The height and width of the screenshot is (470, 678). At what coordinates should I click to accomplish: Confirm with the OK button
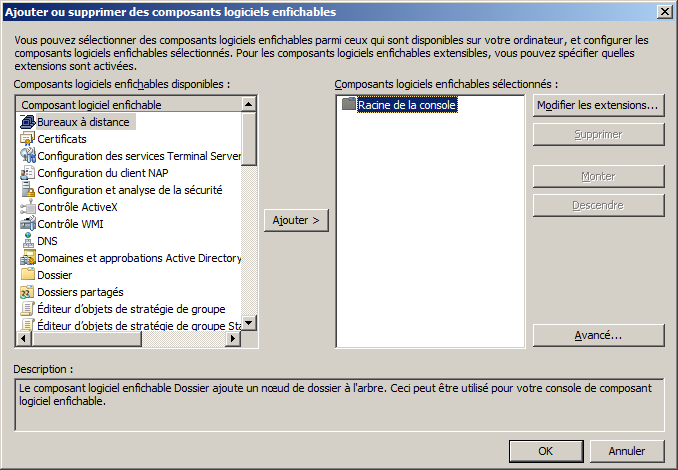(x=545, y=451)
